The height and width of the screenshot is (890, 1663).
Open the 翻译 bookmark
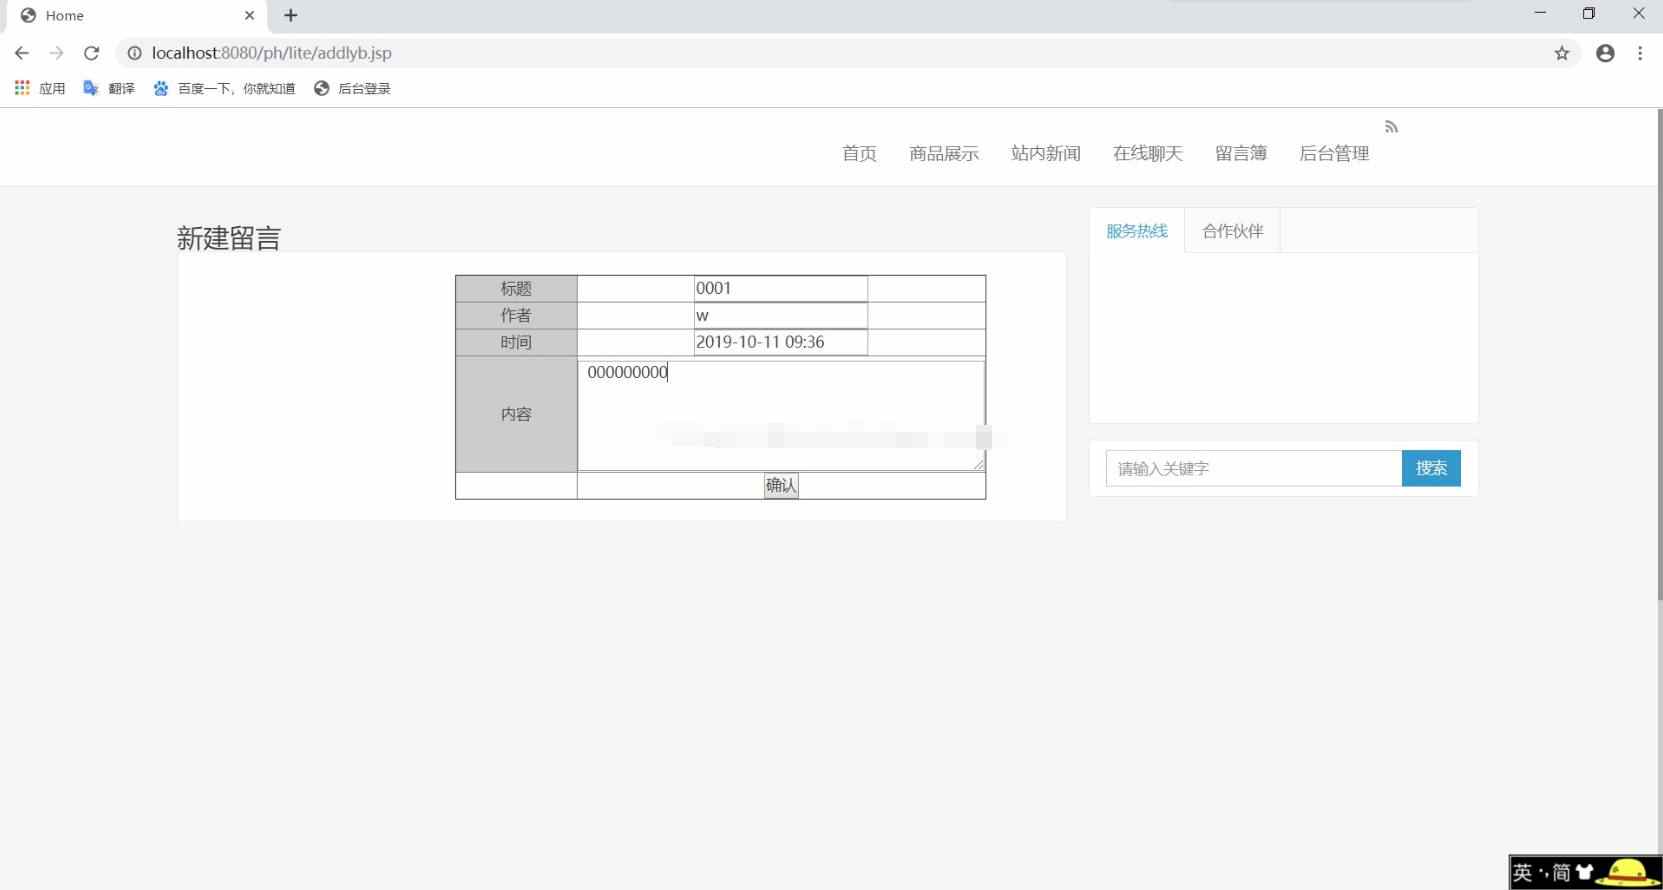[109, 88]
